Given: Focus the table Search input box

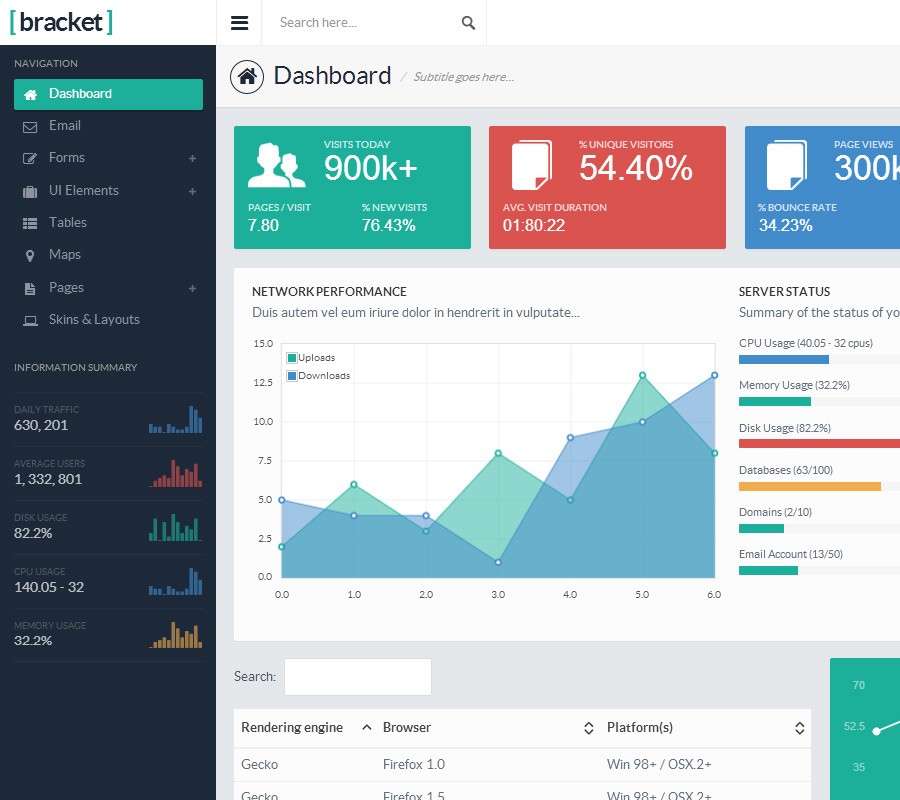Looking at the screenshot, I should click(x=358, y=677).
